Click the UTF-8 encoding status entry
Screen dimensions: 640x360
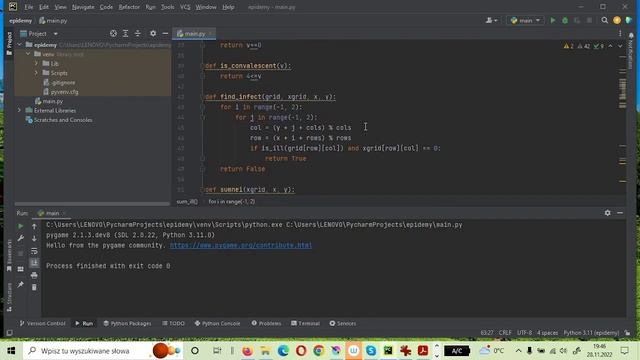pos(524,333)
